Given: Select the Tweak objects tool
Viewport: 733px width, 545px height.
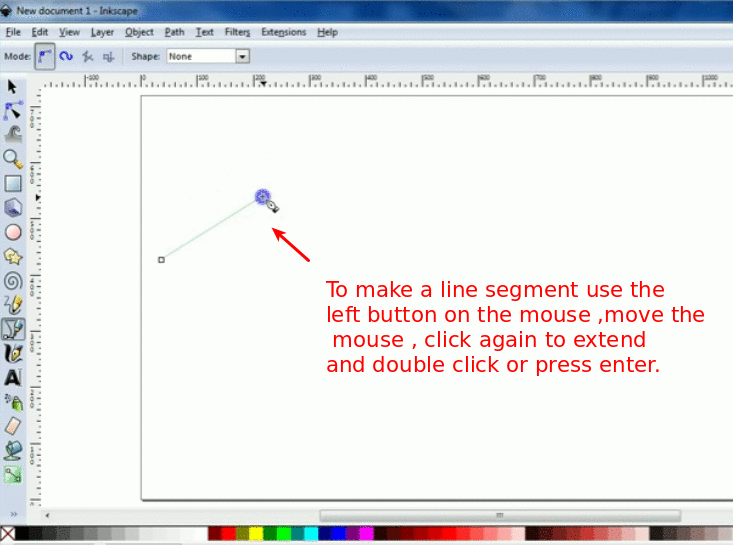Looking at the screenshot, I should tap(13, 134).
